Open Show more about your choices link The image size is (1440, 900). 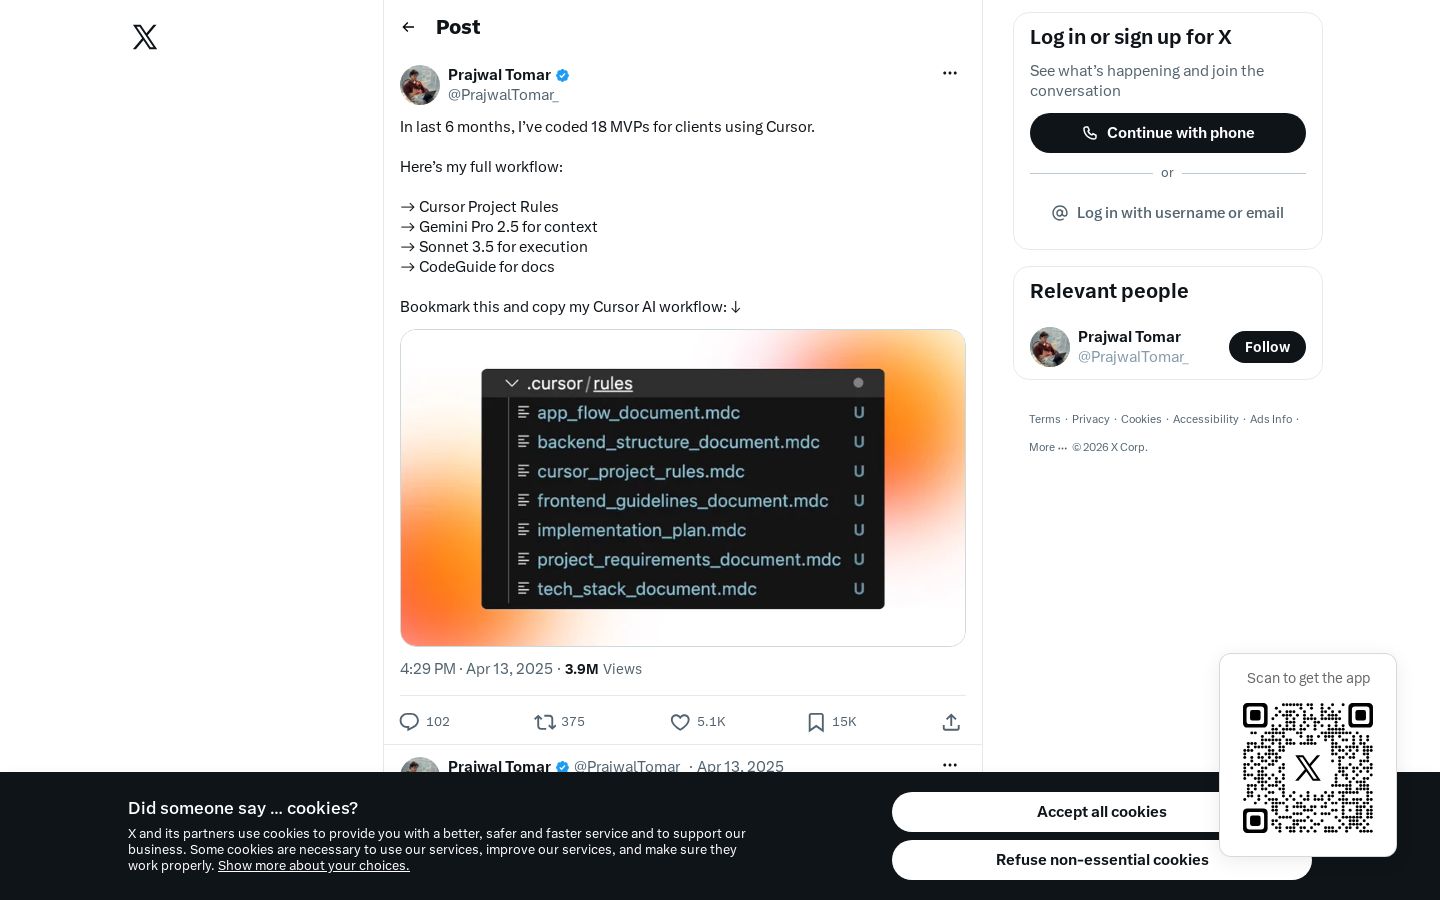coord(314,866)
